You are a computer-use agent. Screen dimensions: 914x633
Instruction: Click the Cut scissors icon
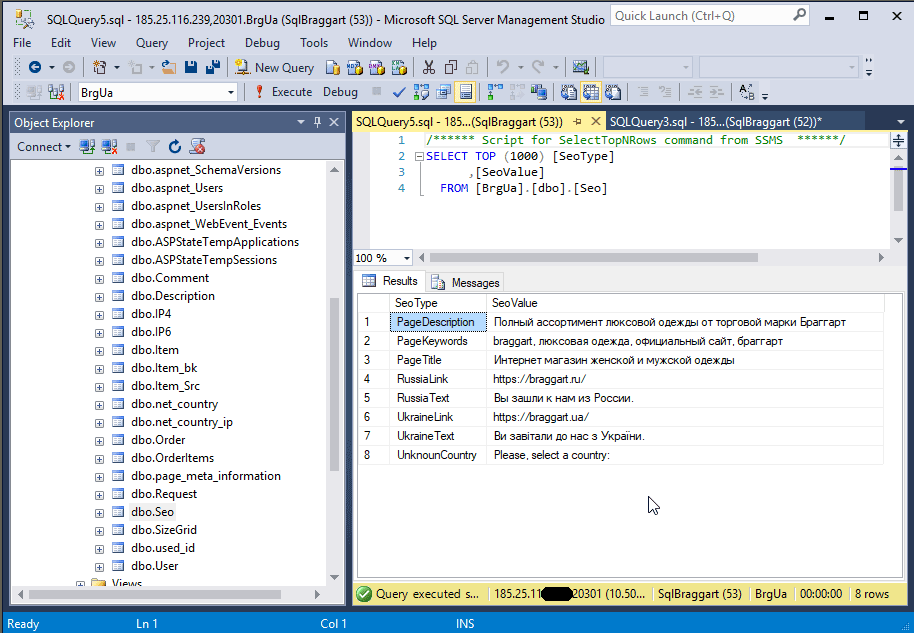click(428, 67)
